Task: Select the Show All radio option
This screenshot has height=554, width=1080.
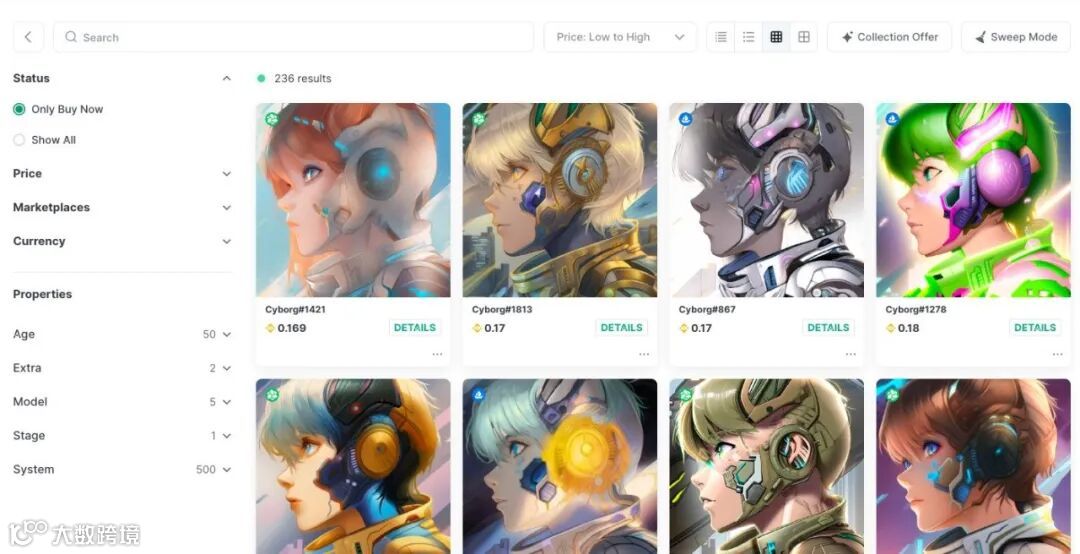Action: [x=44, y=140]
